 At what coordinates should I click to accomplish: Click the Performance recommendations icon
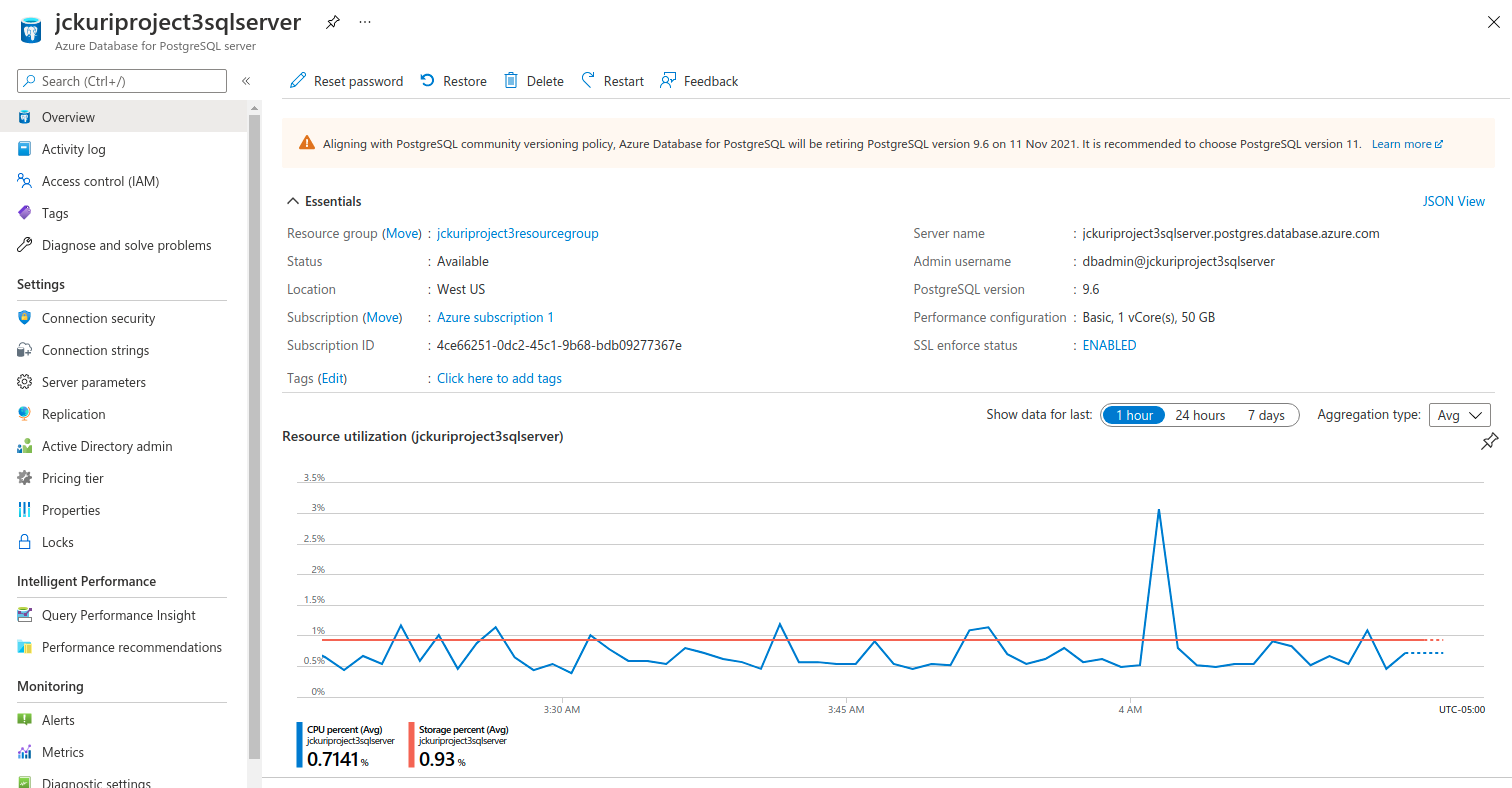click(x=25, y=647)
